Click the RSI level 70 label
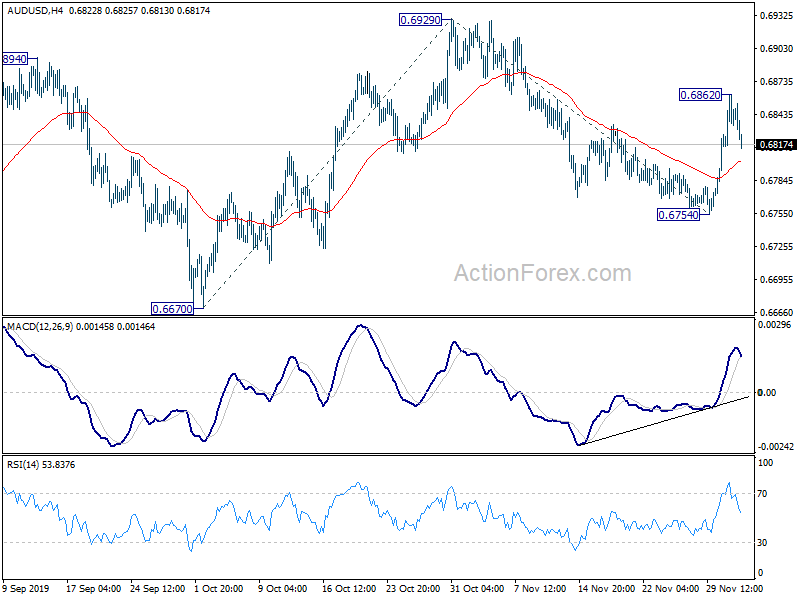Screen dimensions: 800x600 (x=762, y=494)
